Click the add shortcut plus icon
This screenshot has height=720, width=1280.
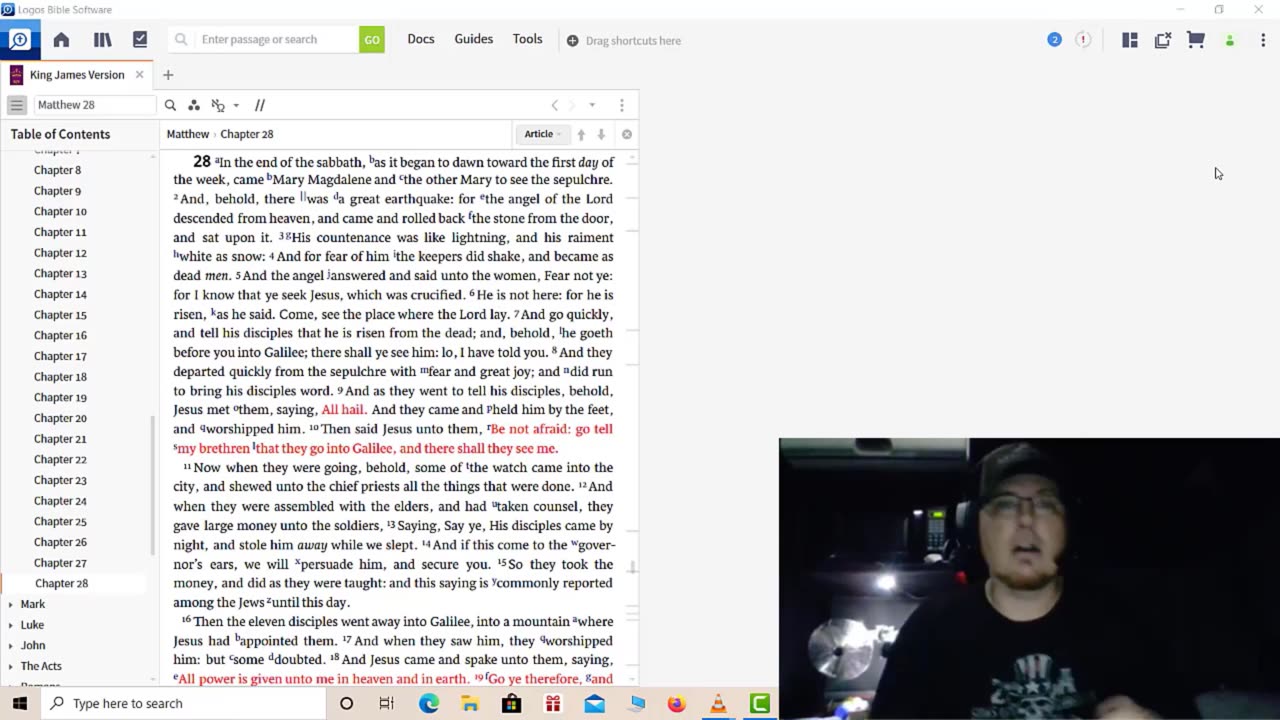click(572, 41)
